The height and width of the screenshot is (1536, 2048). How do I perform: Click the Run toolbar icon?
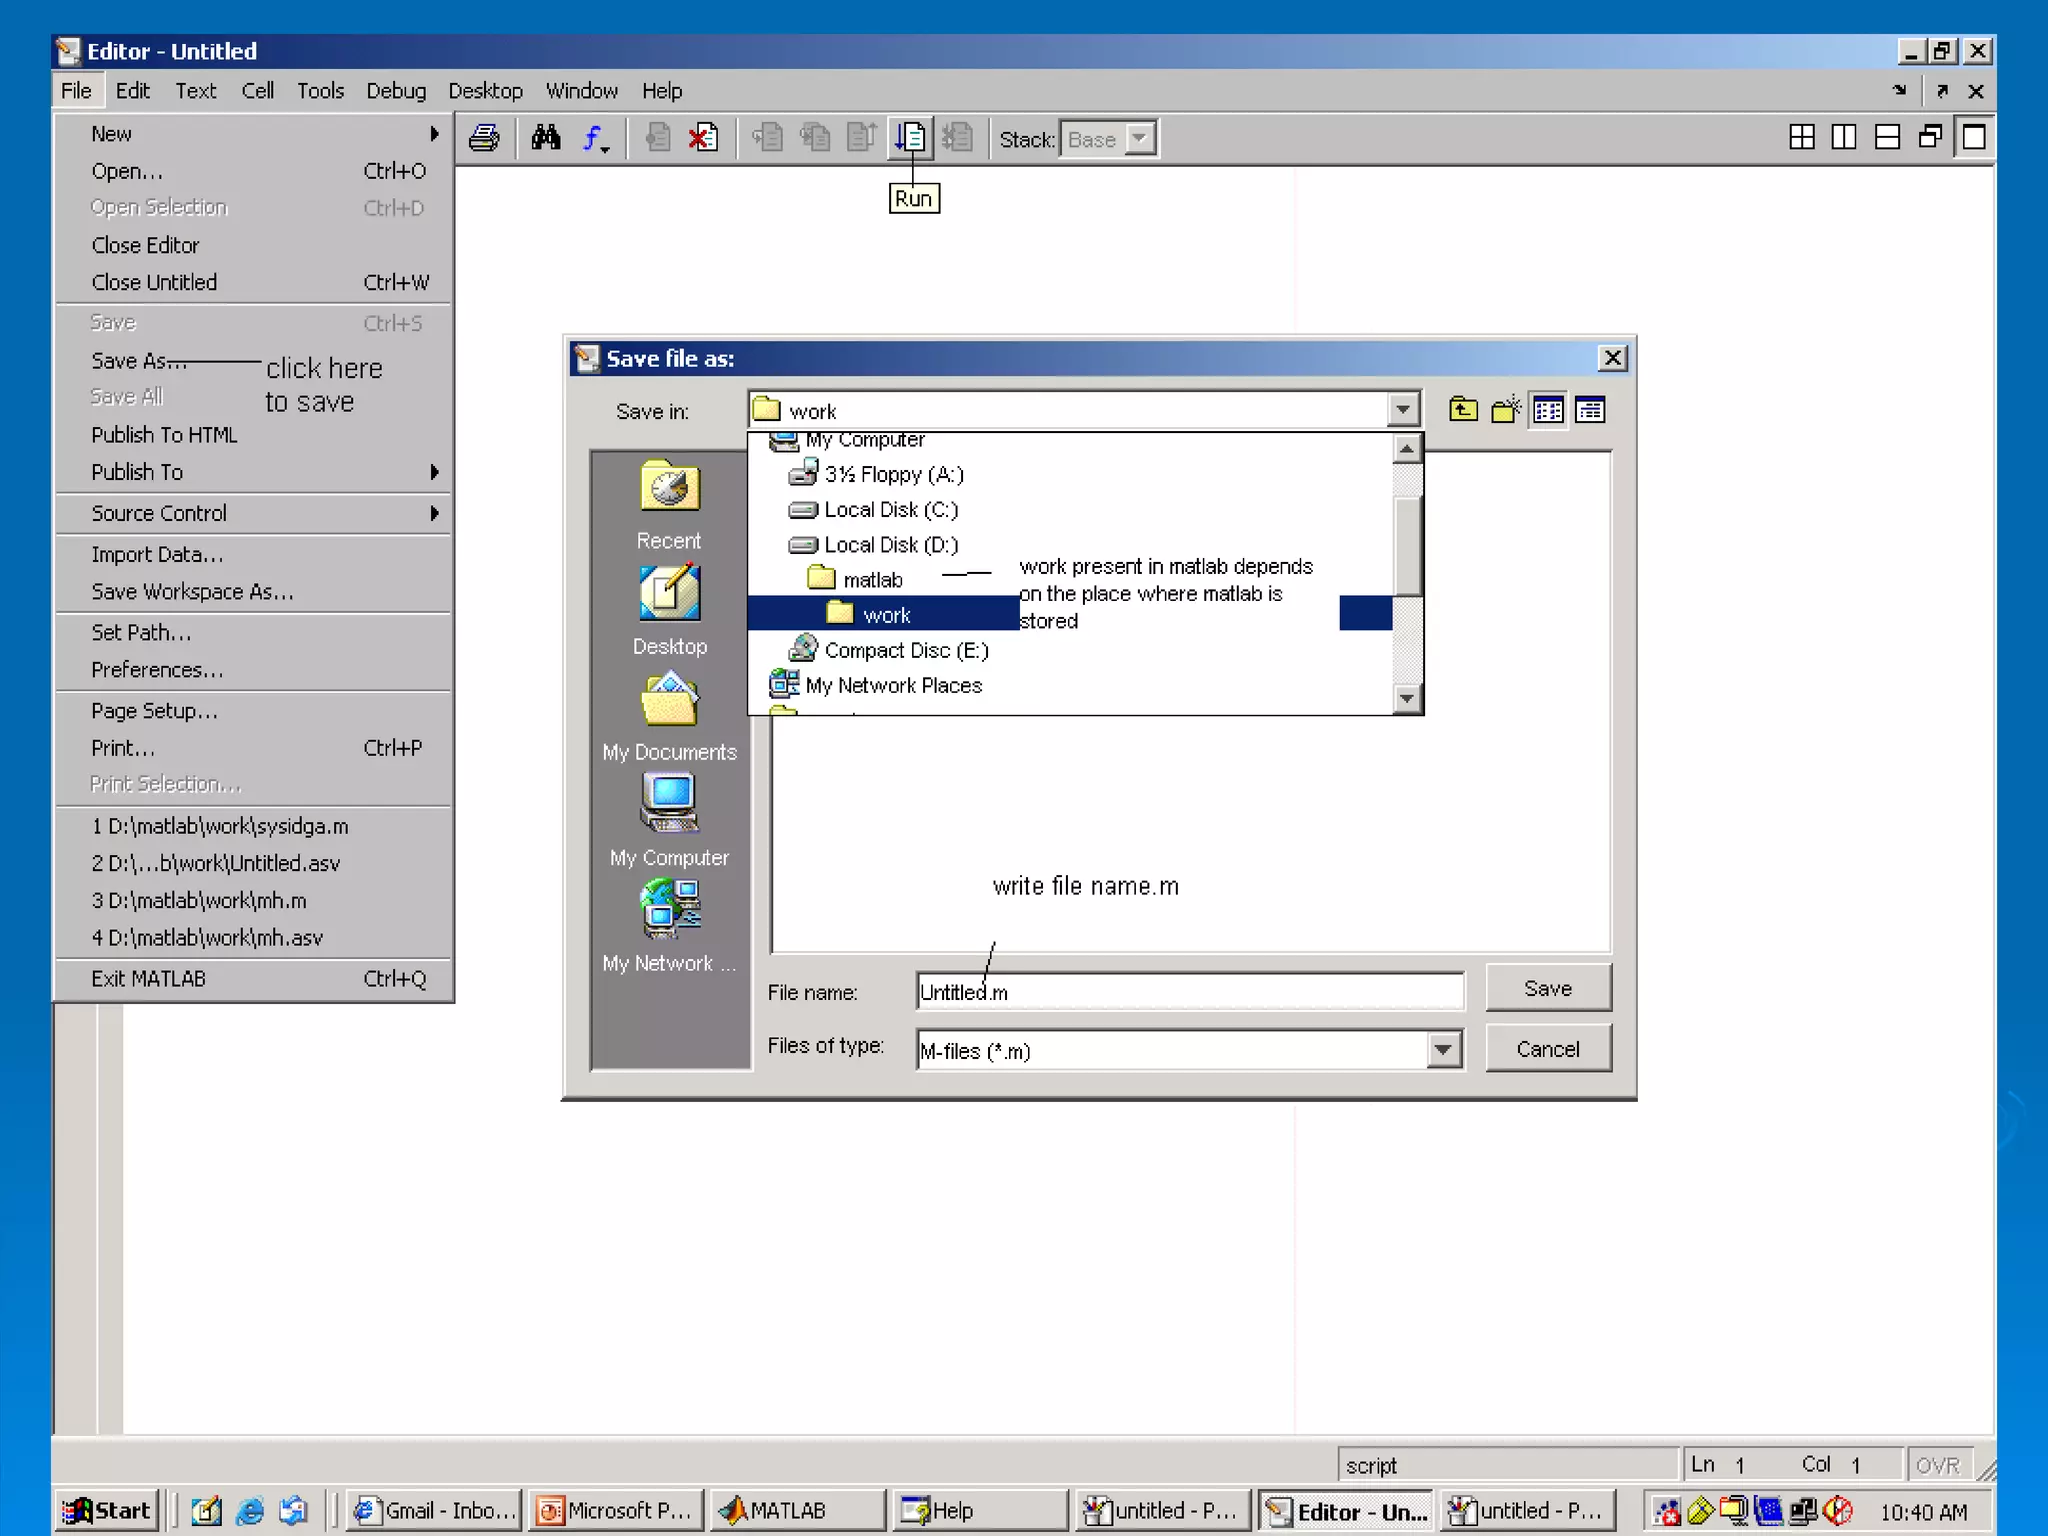(x=911, y=138)
